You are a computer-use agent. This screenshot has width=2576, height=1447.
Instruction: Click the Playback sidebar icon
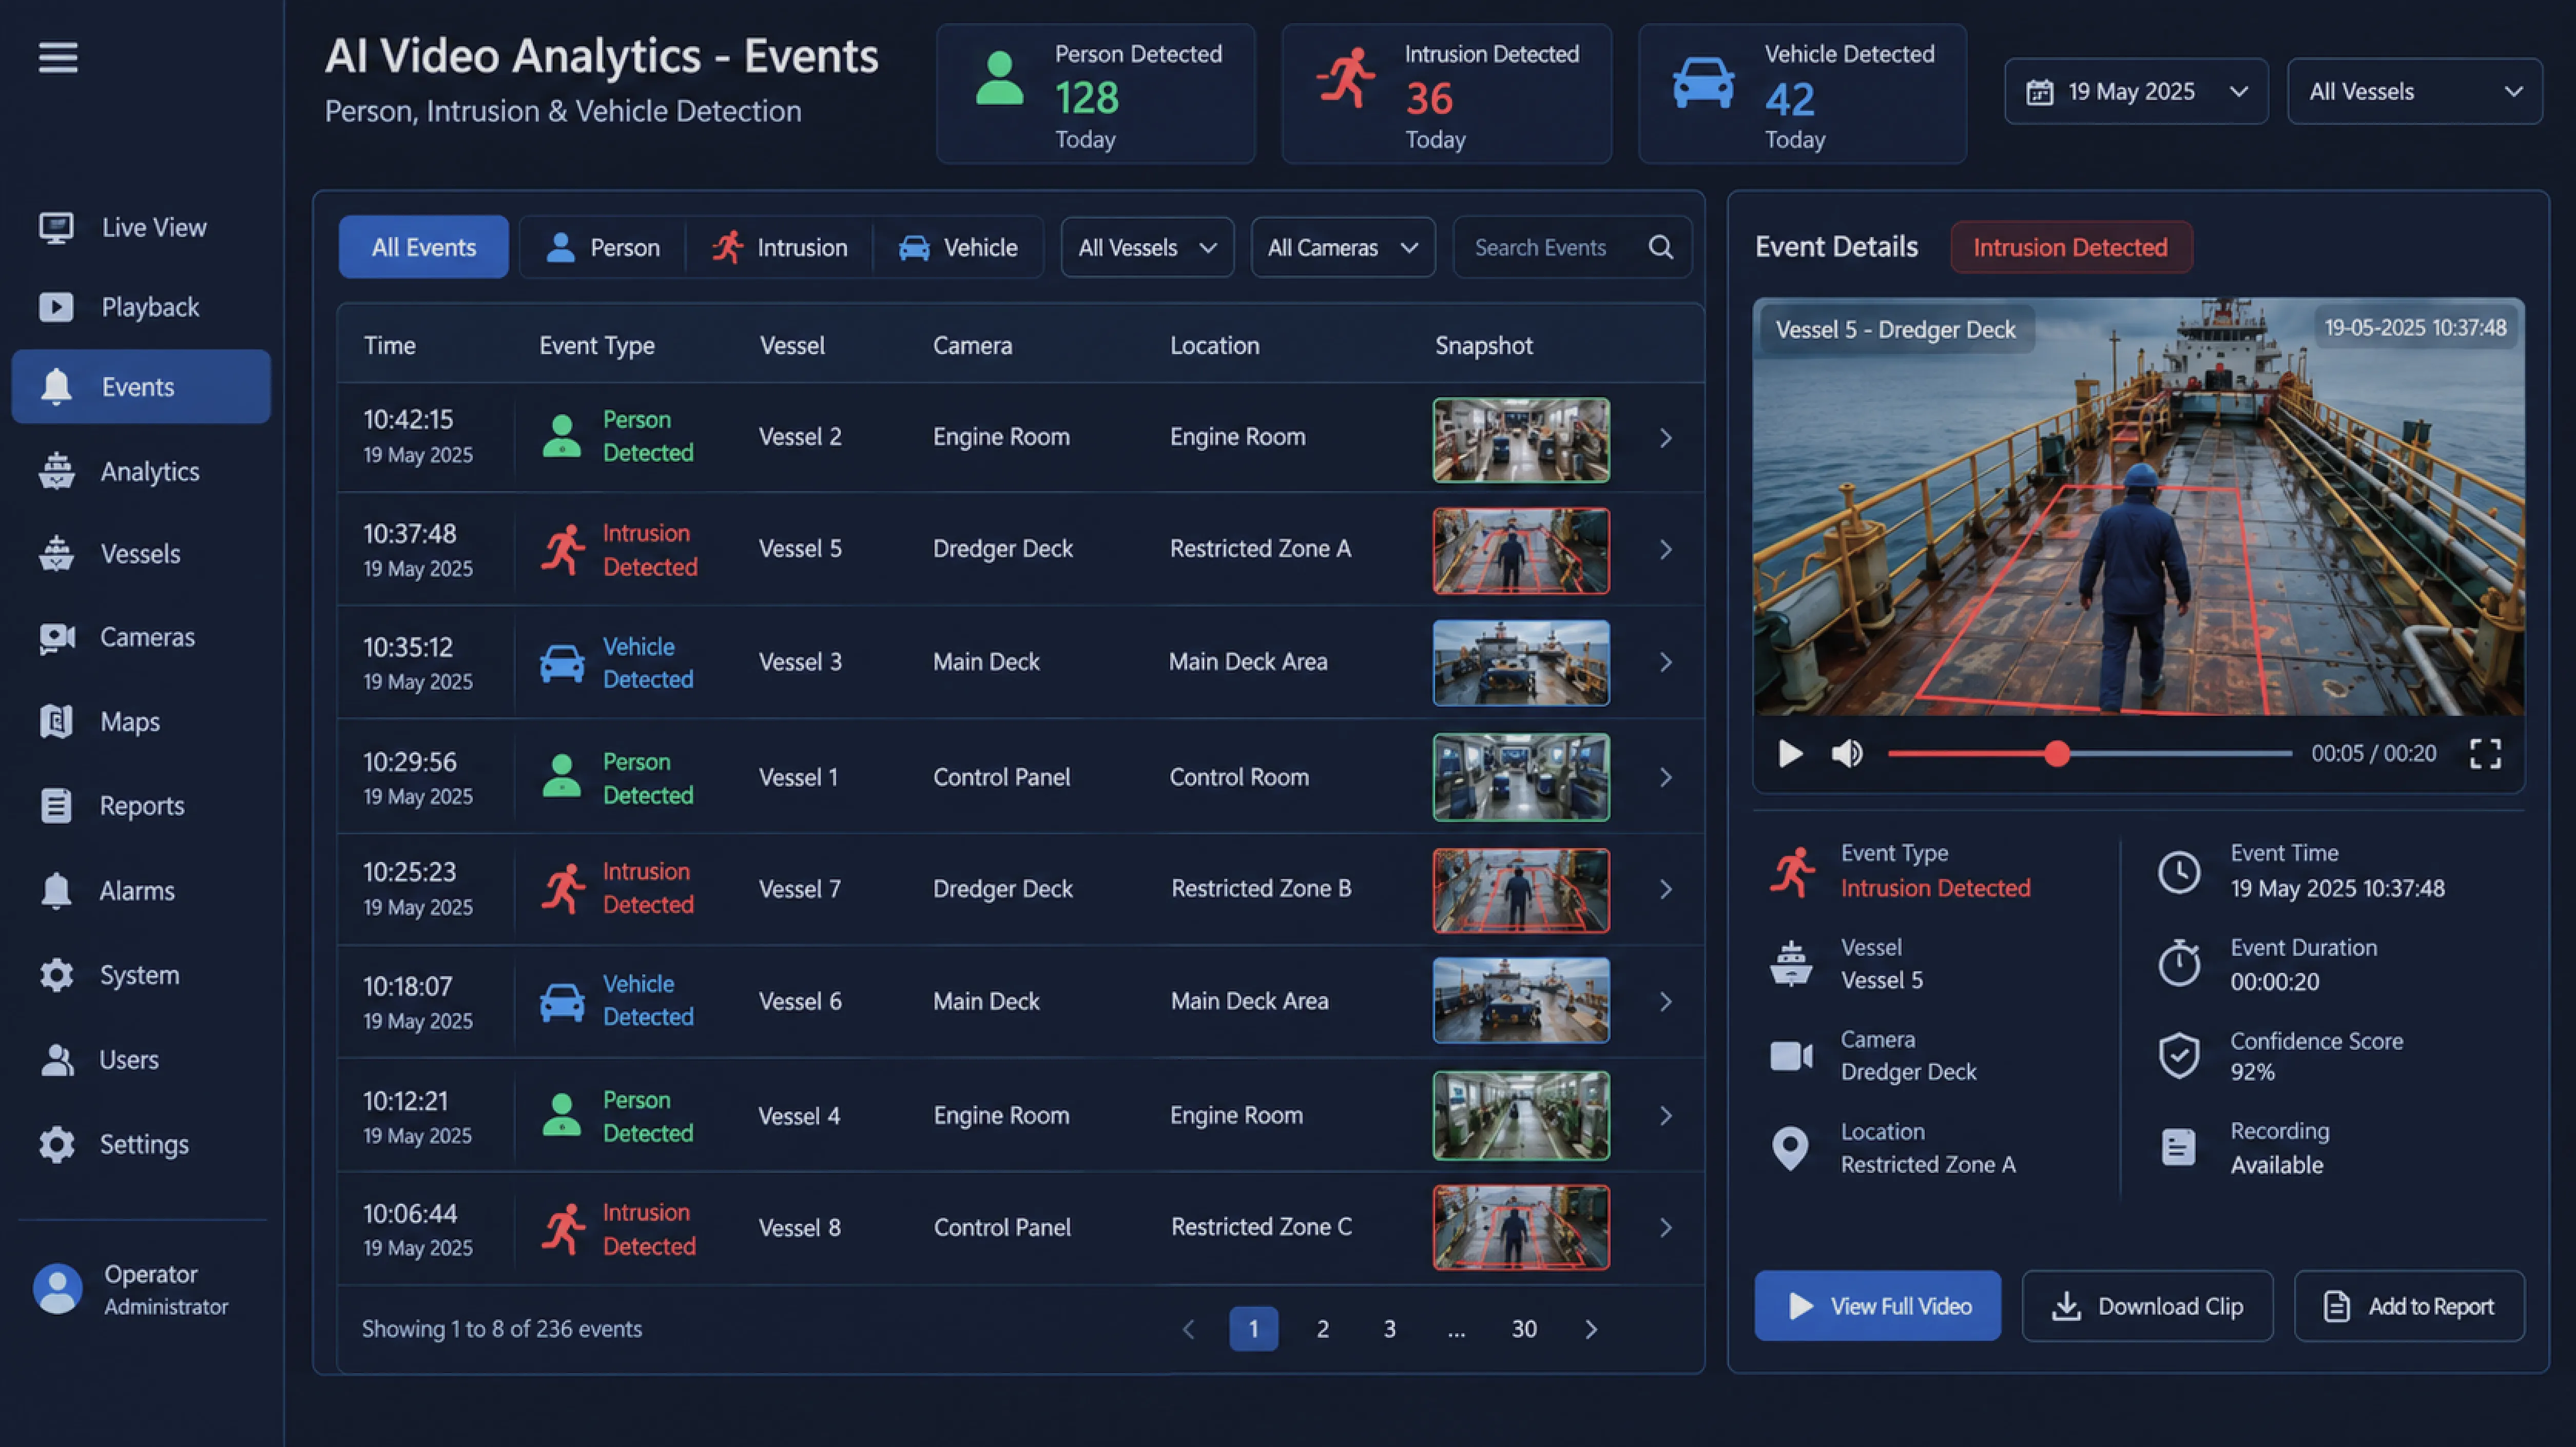coord(56,307)
